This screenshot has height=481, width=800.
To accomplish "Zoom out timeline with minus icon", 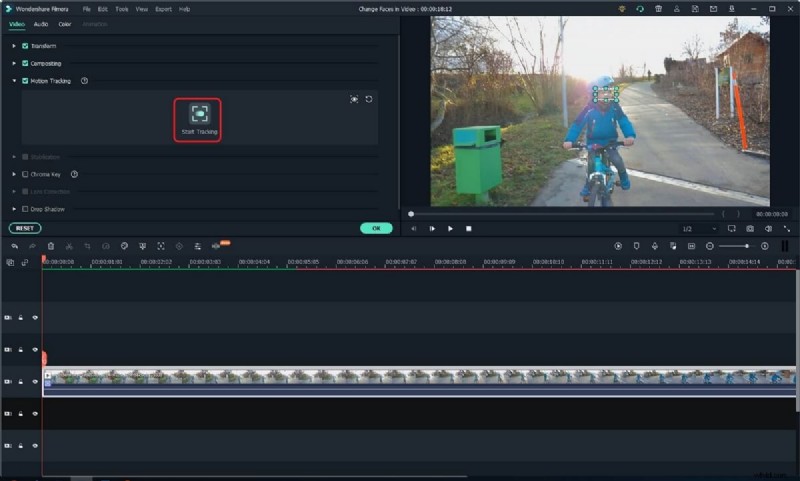I will click(x=710, y=246).
